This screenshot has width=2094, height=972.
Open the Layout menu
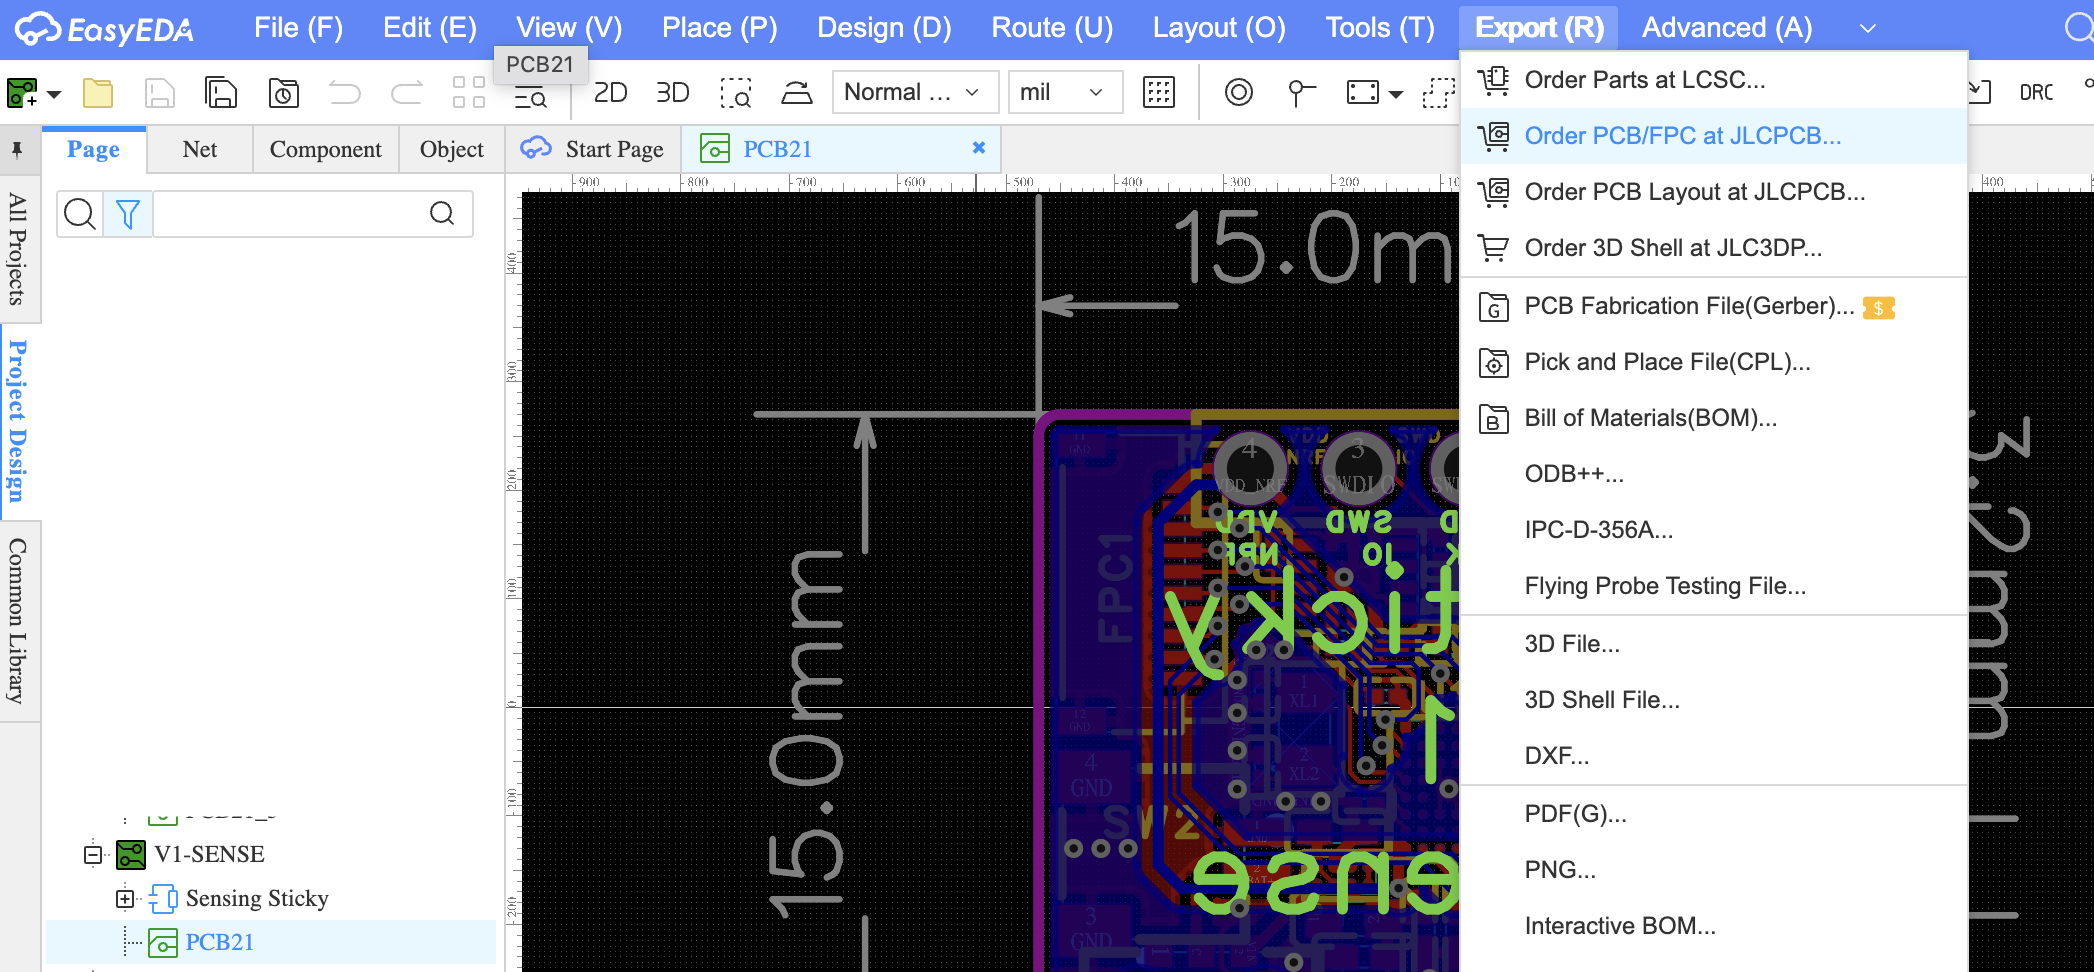[1219, 28]
